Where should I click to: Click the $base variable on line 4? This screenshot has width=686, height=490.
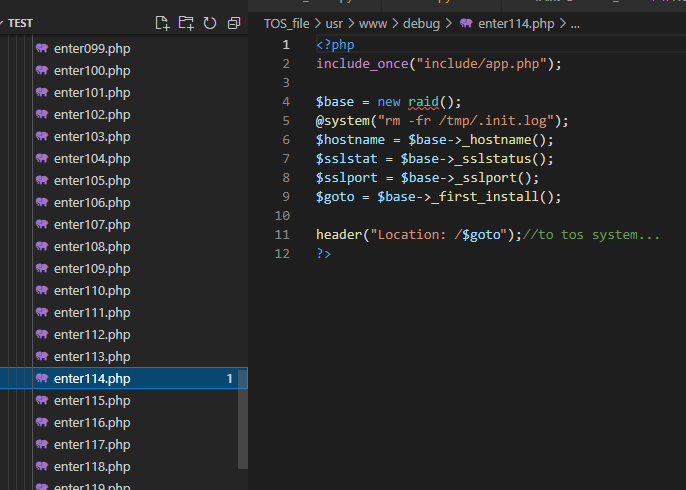pyautogui.click(x=335, y=102)
